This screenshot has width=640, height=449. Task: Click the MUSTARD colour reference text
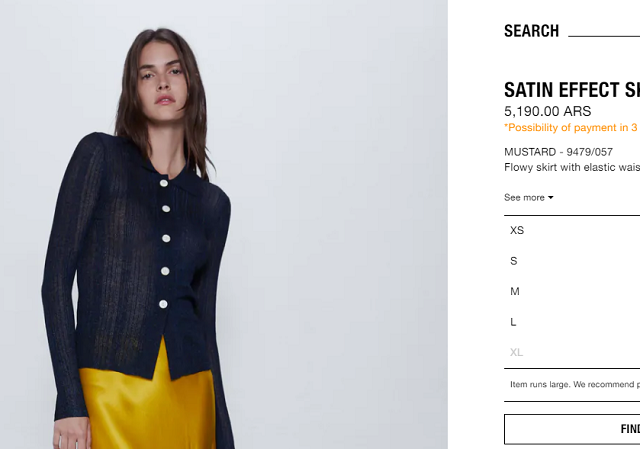558,152
